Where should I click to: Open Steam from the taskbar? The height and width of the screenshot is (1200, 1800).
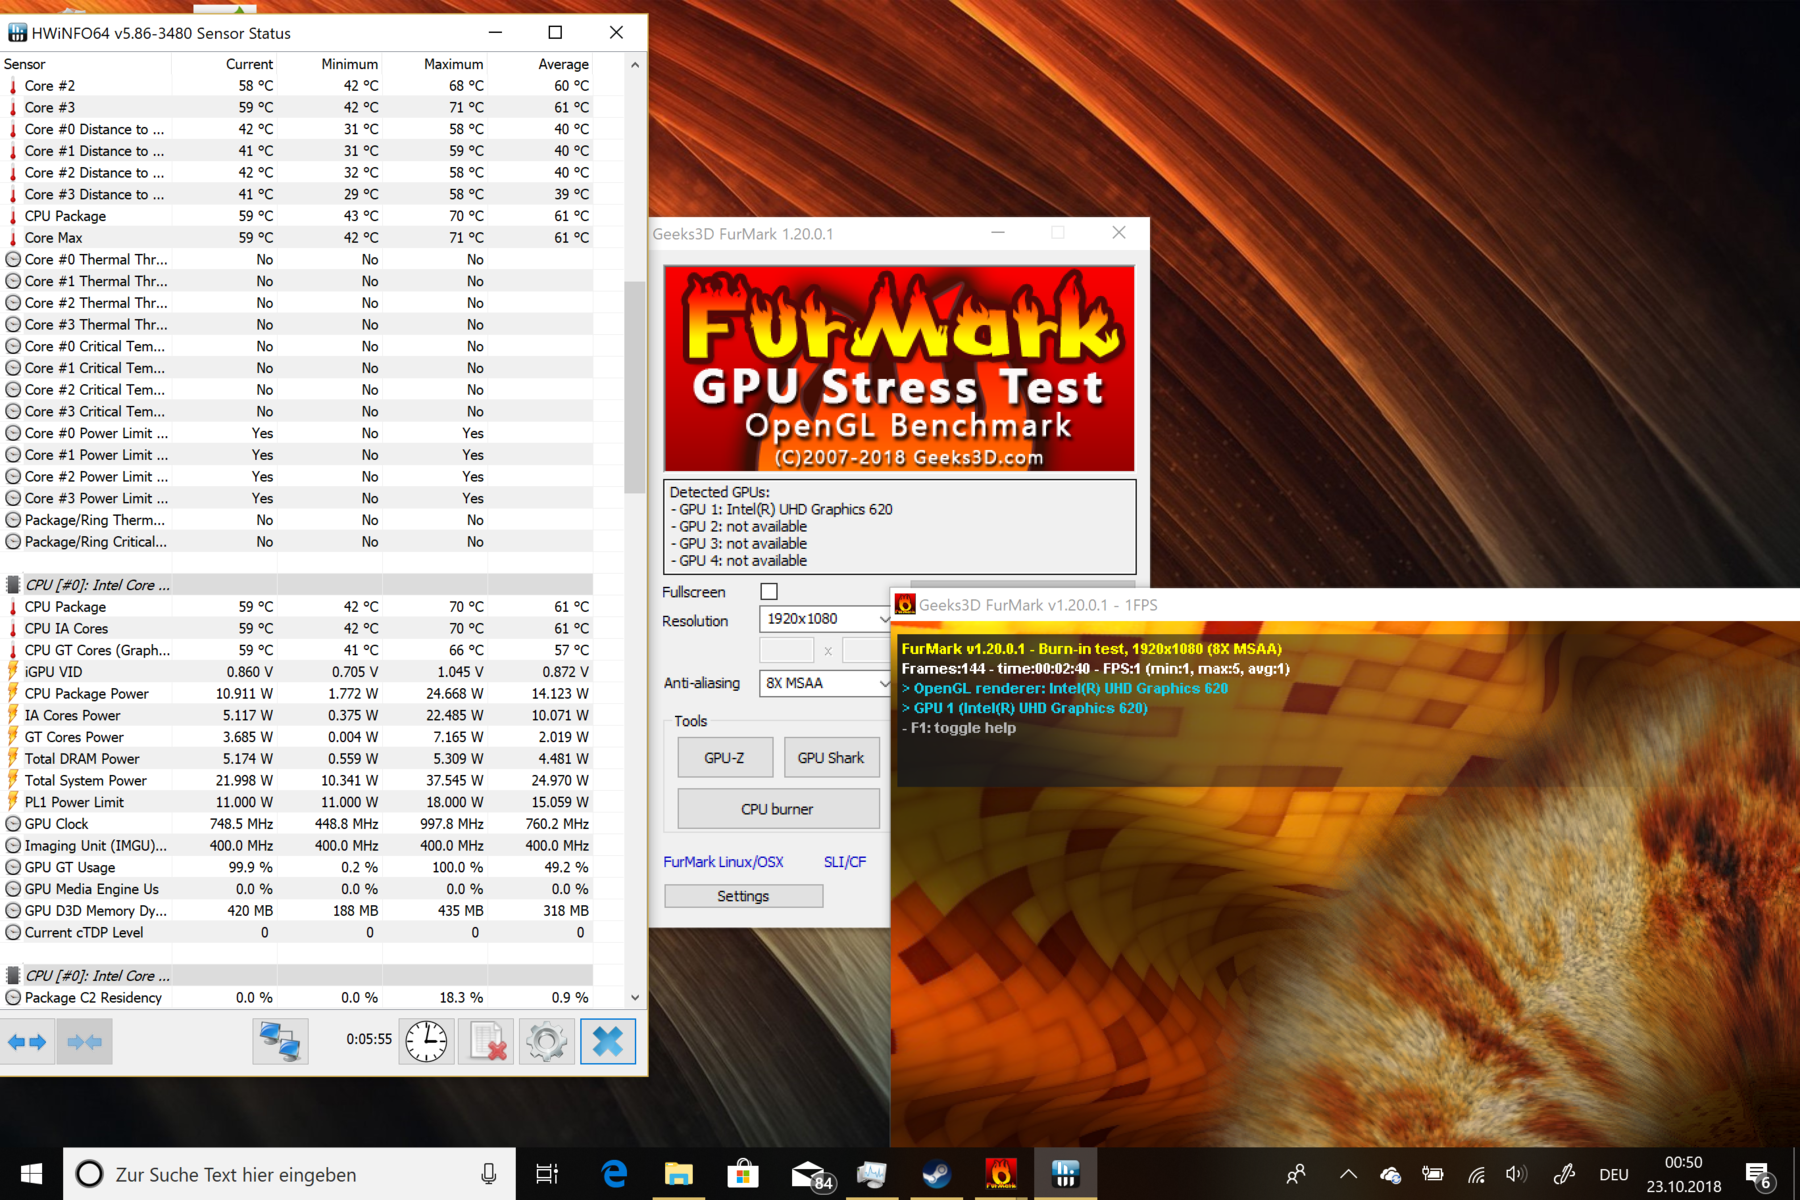pyautogui.click(x=936, y=1174)
